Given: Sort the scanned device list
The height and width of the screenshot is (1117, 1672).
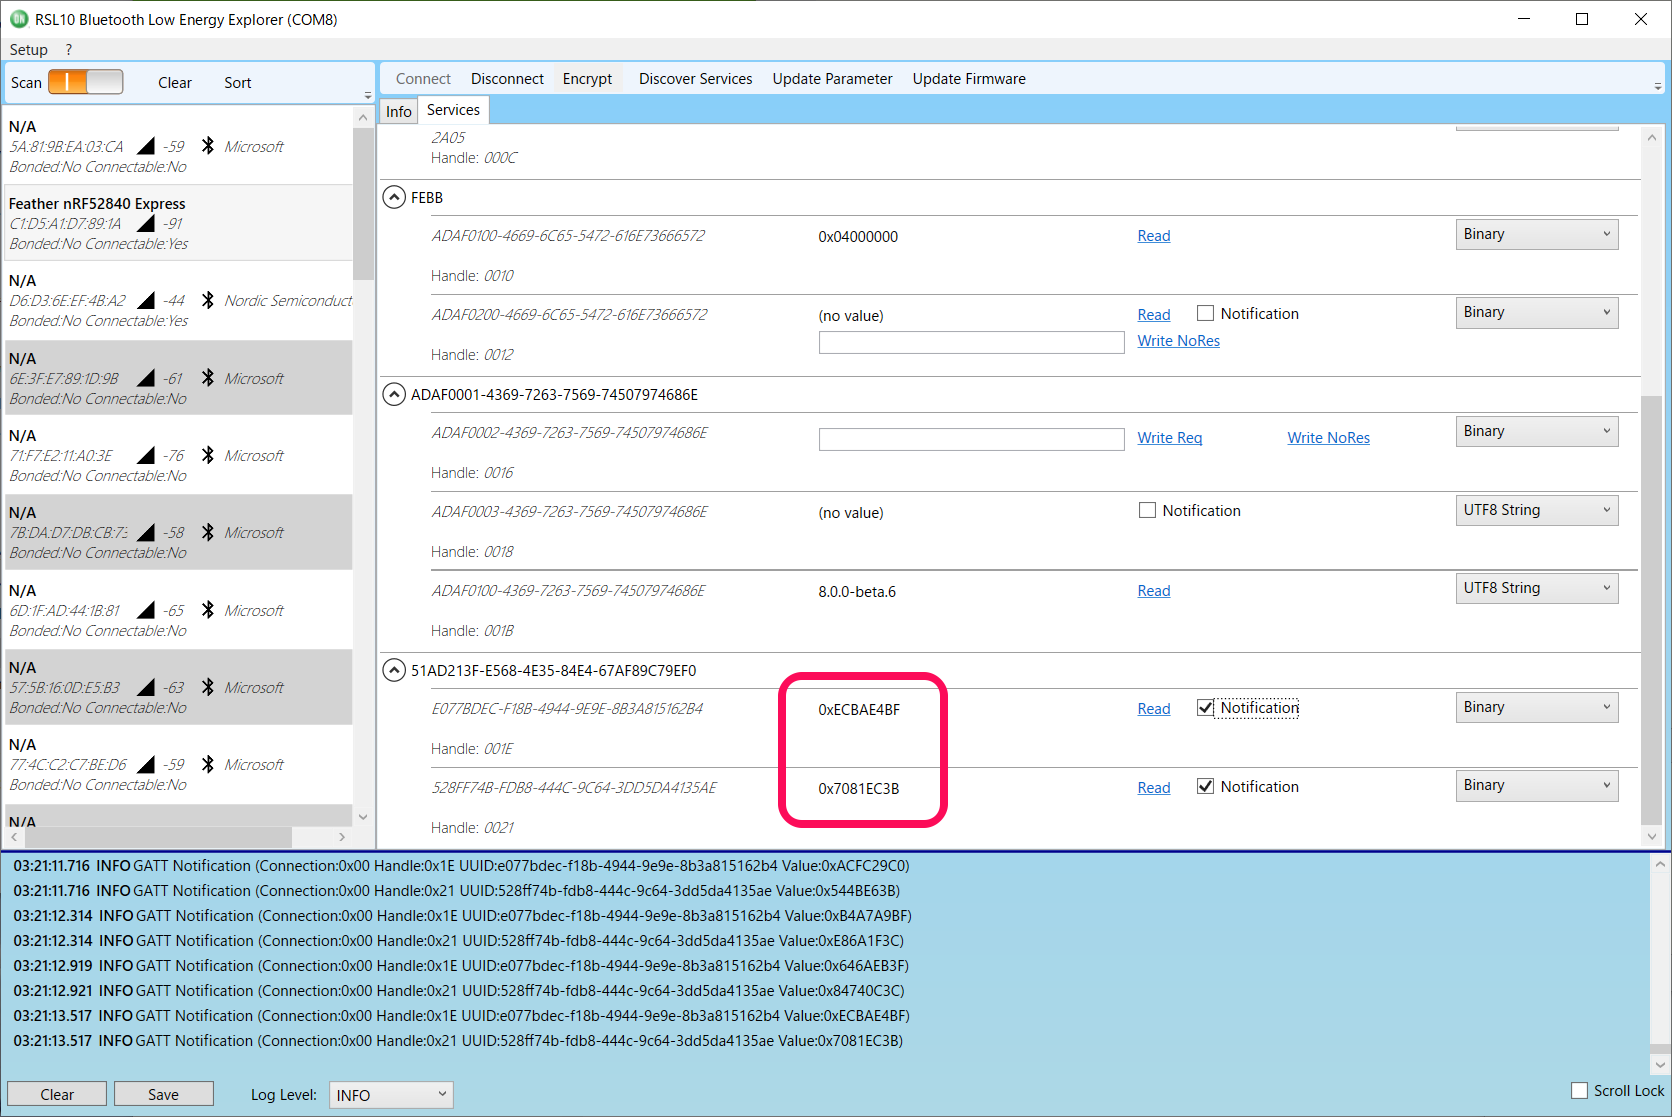Looking at the screenshot, I should click(x=238, y=83).
